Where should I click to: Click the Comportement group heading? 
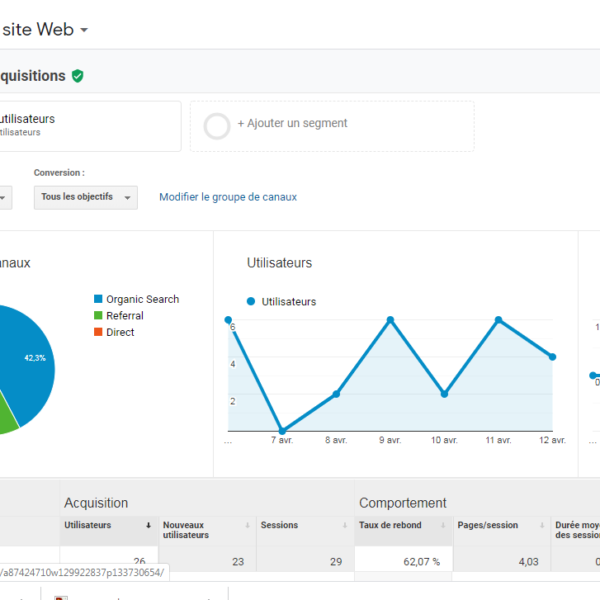pyautogui.click(x=403, y=503)
